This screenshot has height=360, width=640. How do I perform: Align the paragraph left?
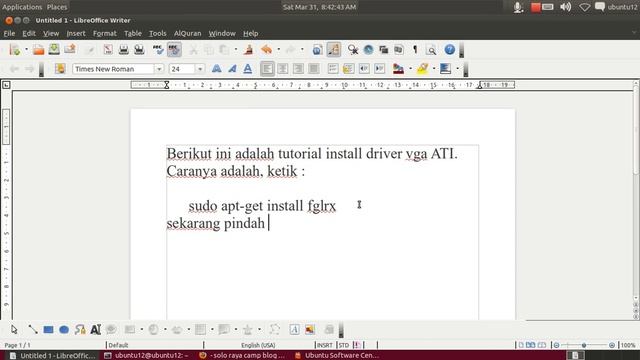coord(267,69)
